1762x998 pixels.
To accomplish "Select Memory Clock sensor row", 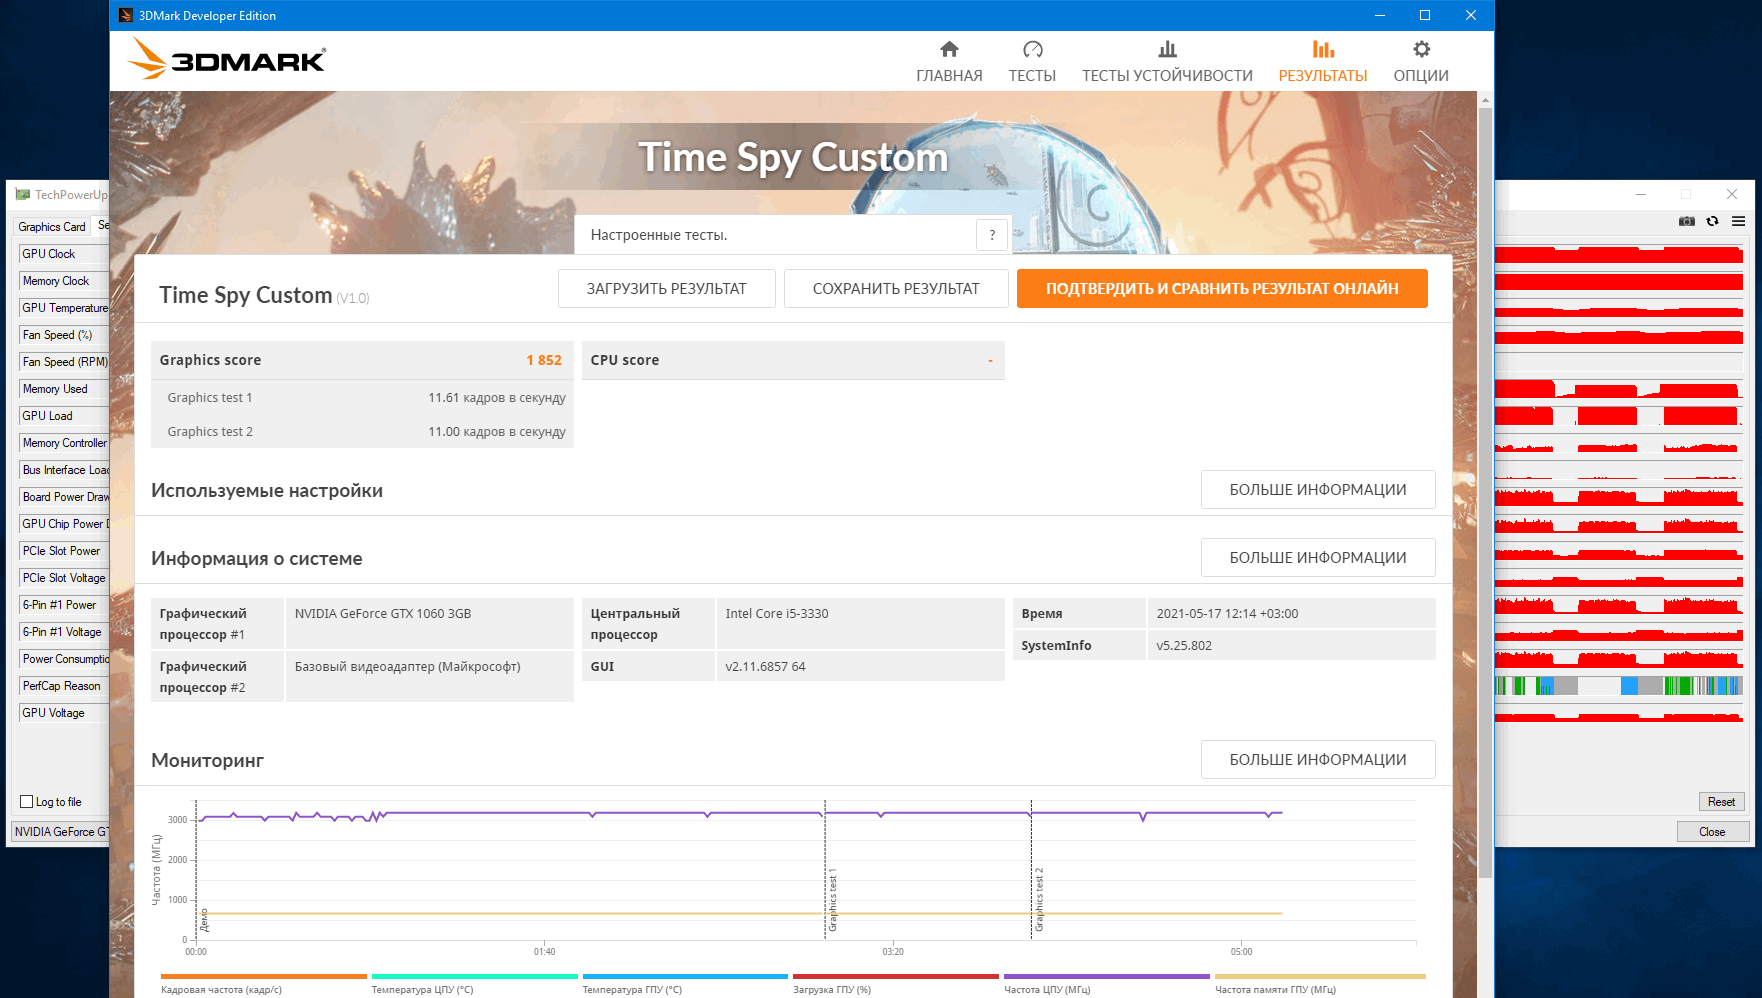I will pyautogui.click(x=64, y=281).
